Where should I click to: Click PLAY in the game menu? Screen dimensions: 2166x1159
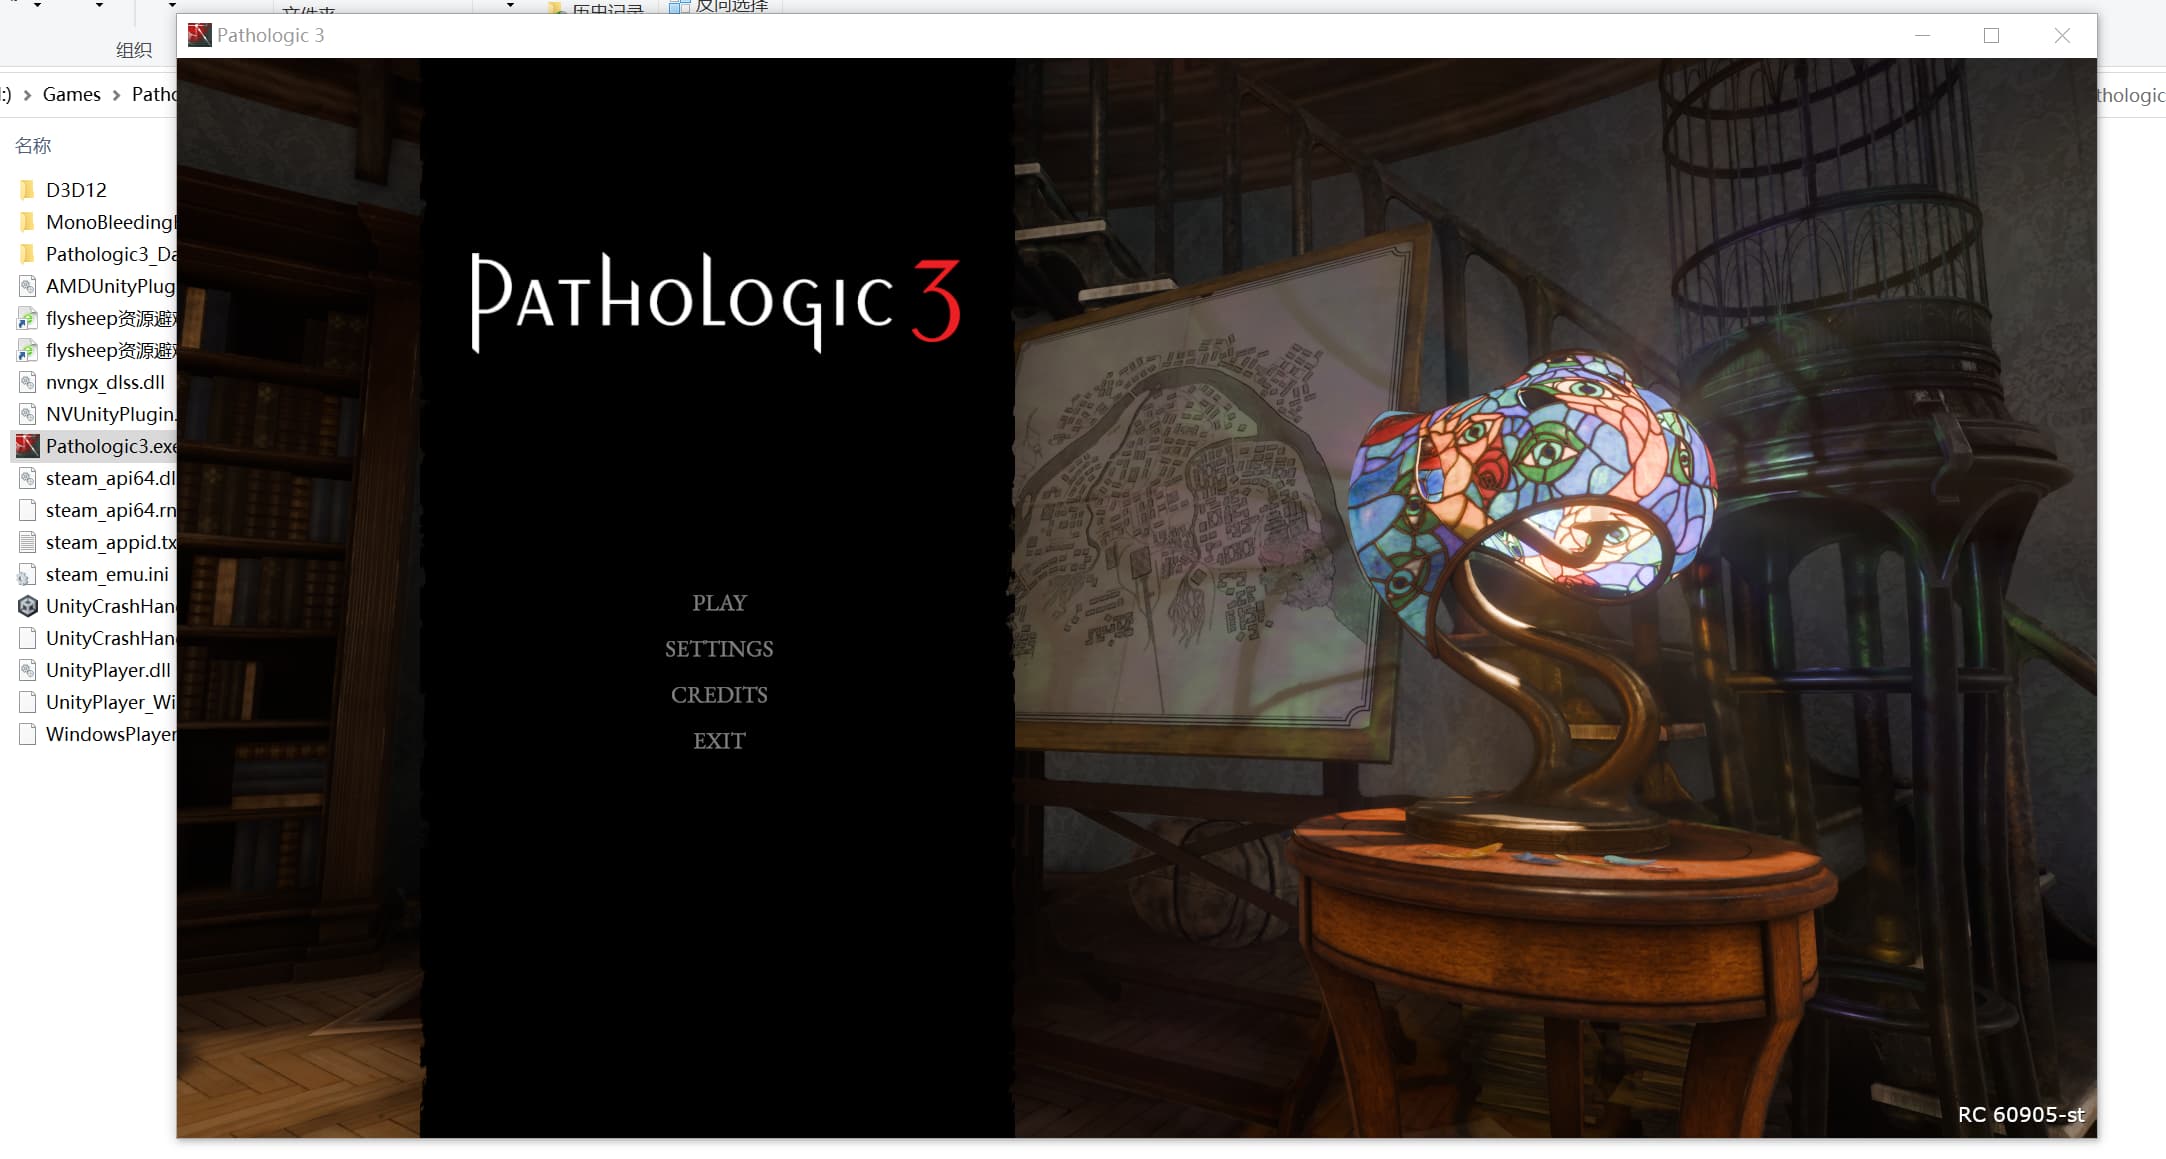[719, 603]
